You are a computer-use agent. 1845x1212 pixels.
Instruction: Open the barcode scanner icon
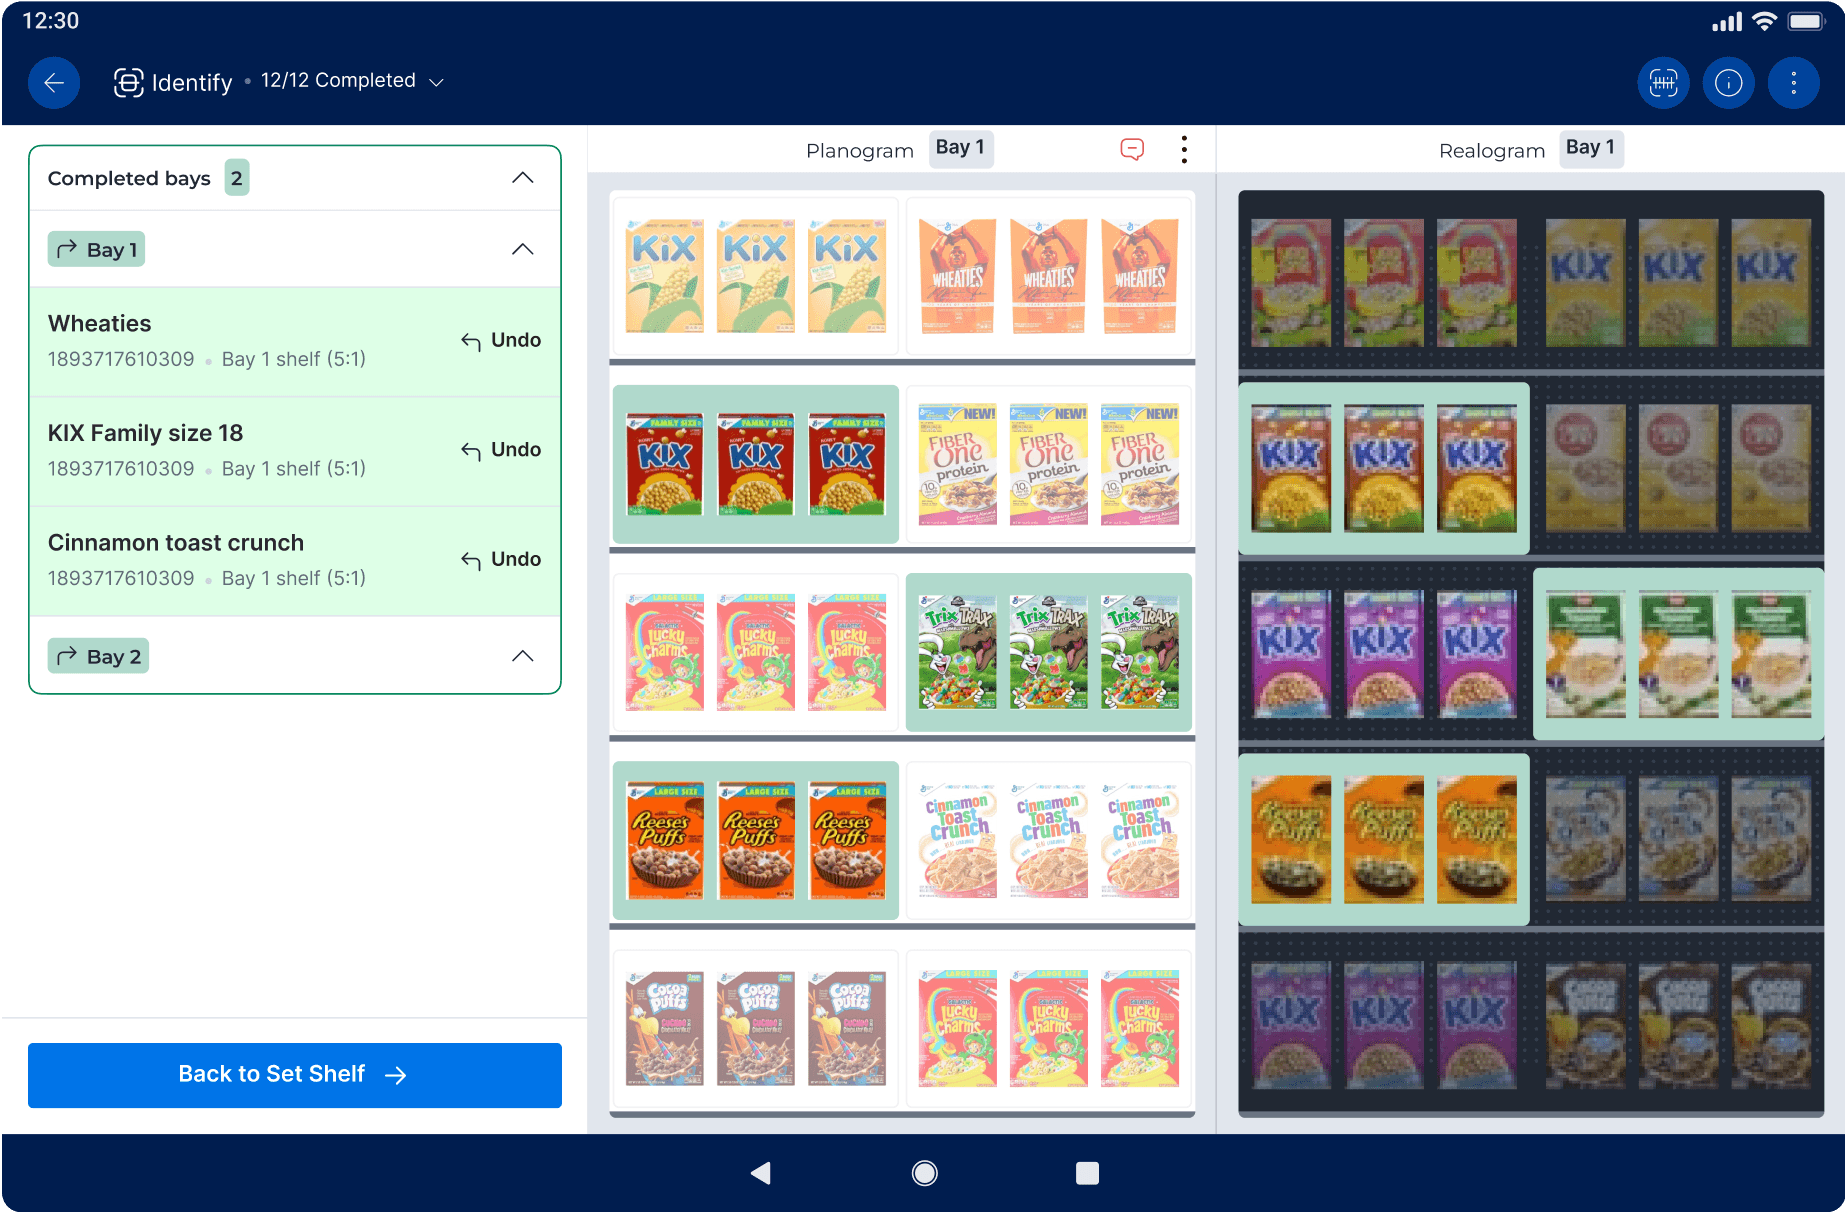(x=1663, y=83)
